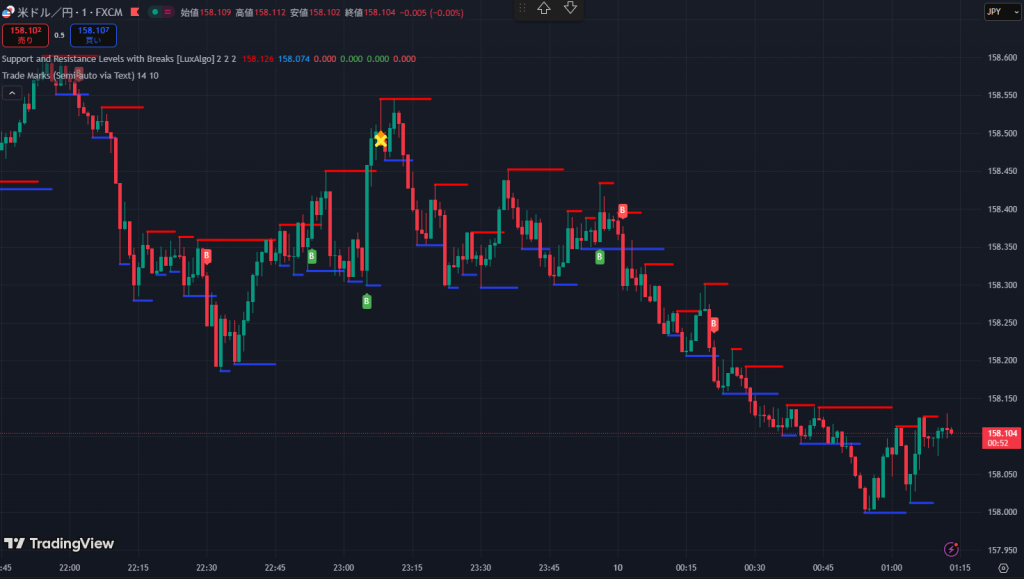Click the blue buy button 158.107
Viewport: 1024px width, 579px height.
click(x=93, y=35)
